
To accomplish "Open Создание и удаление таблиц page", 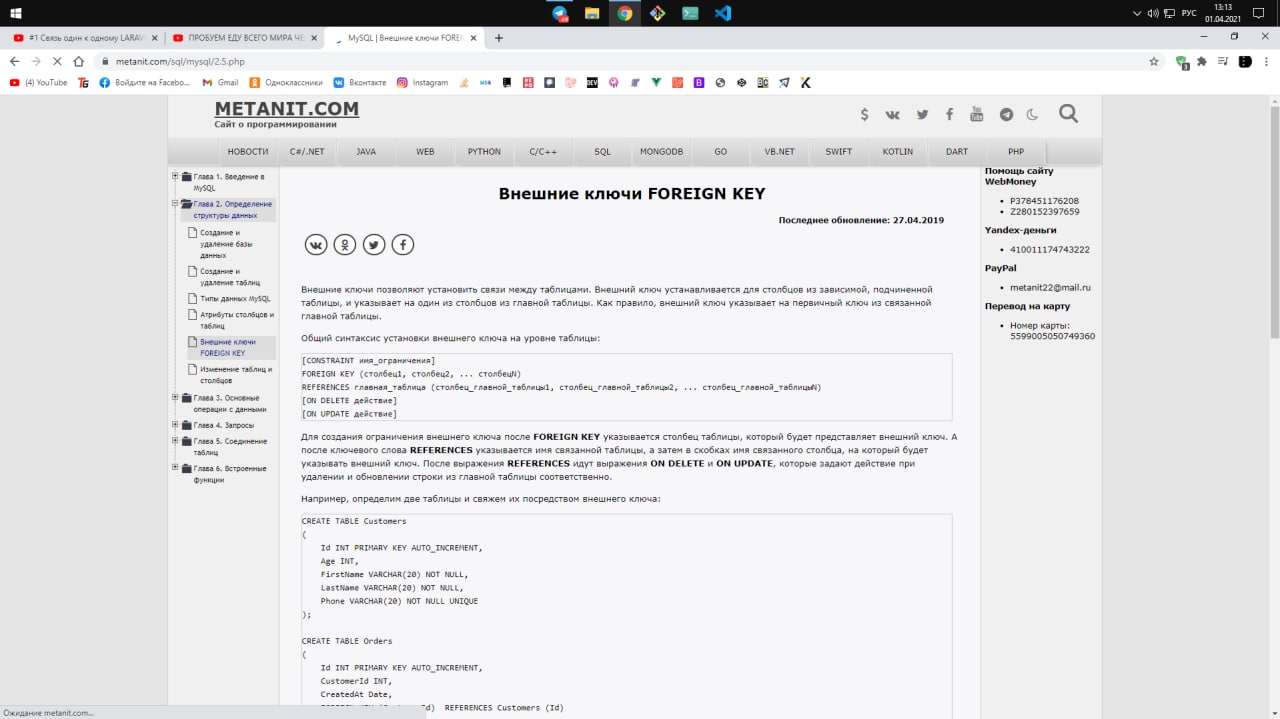I will click(230, 277).
